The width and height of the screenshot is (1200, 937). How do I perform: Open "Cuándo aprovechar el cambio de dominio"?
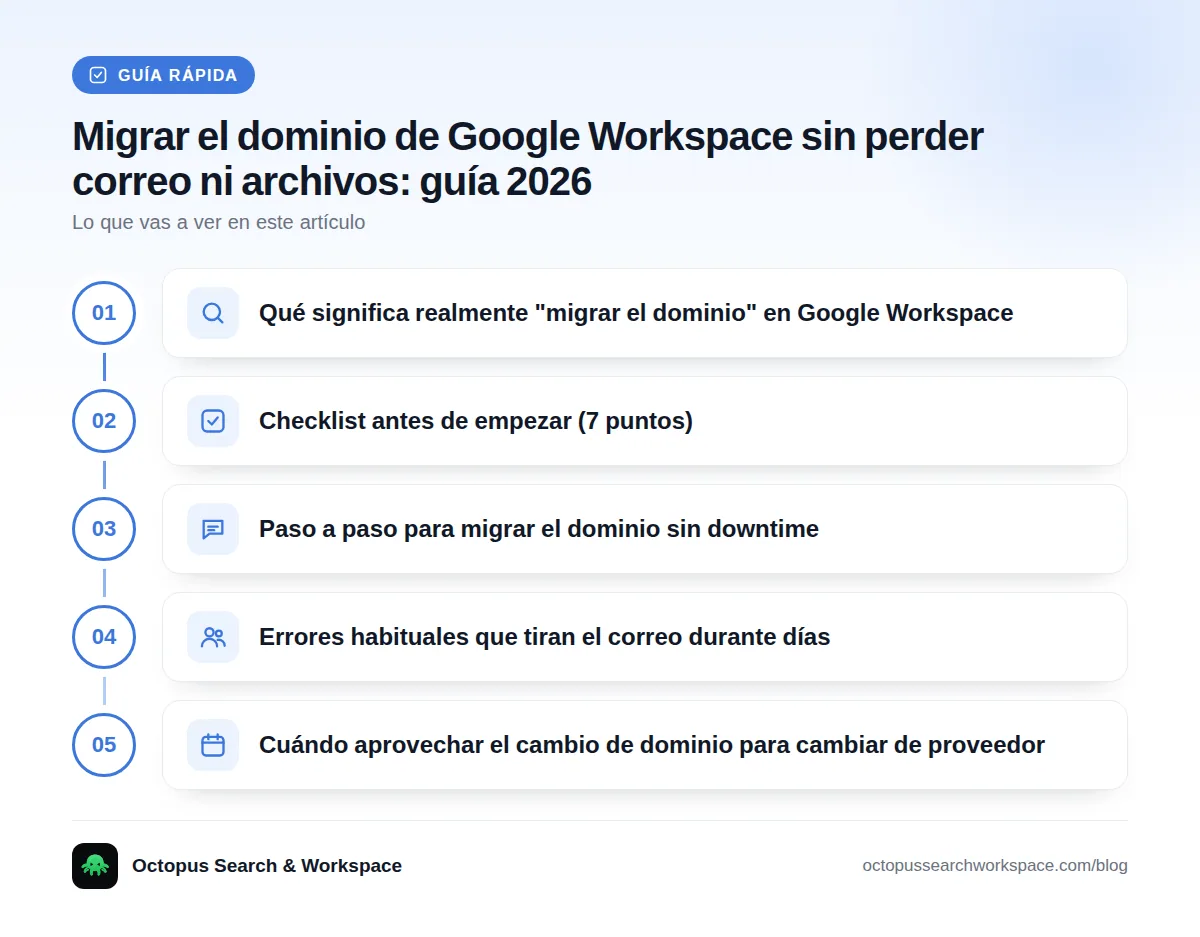(x=645, y=745)
